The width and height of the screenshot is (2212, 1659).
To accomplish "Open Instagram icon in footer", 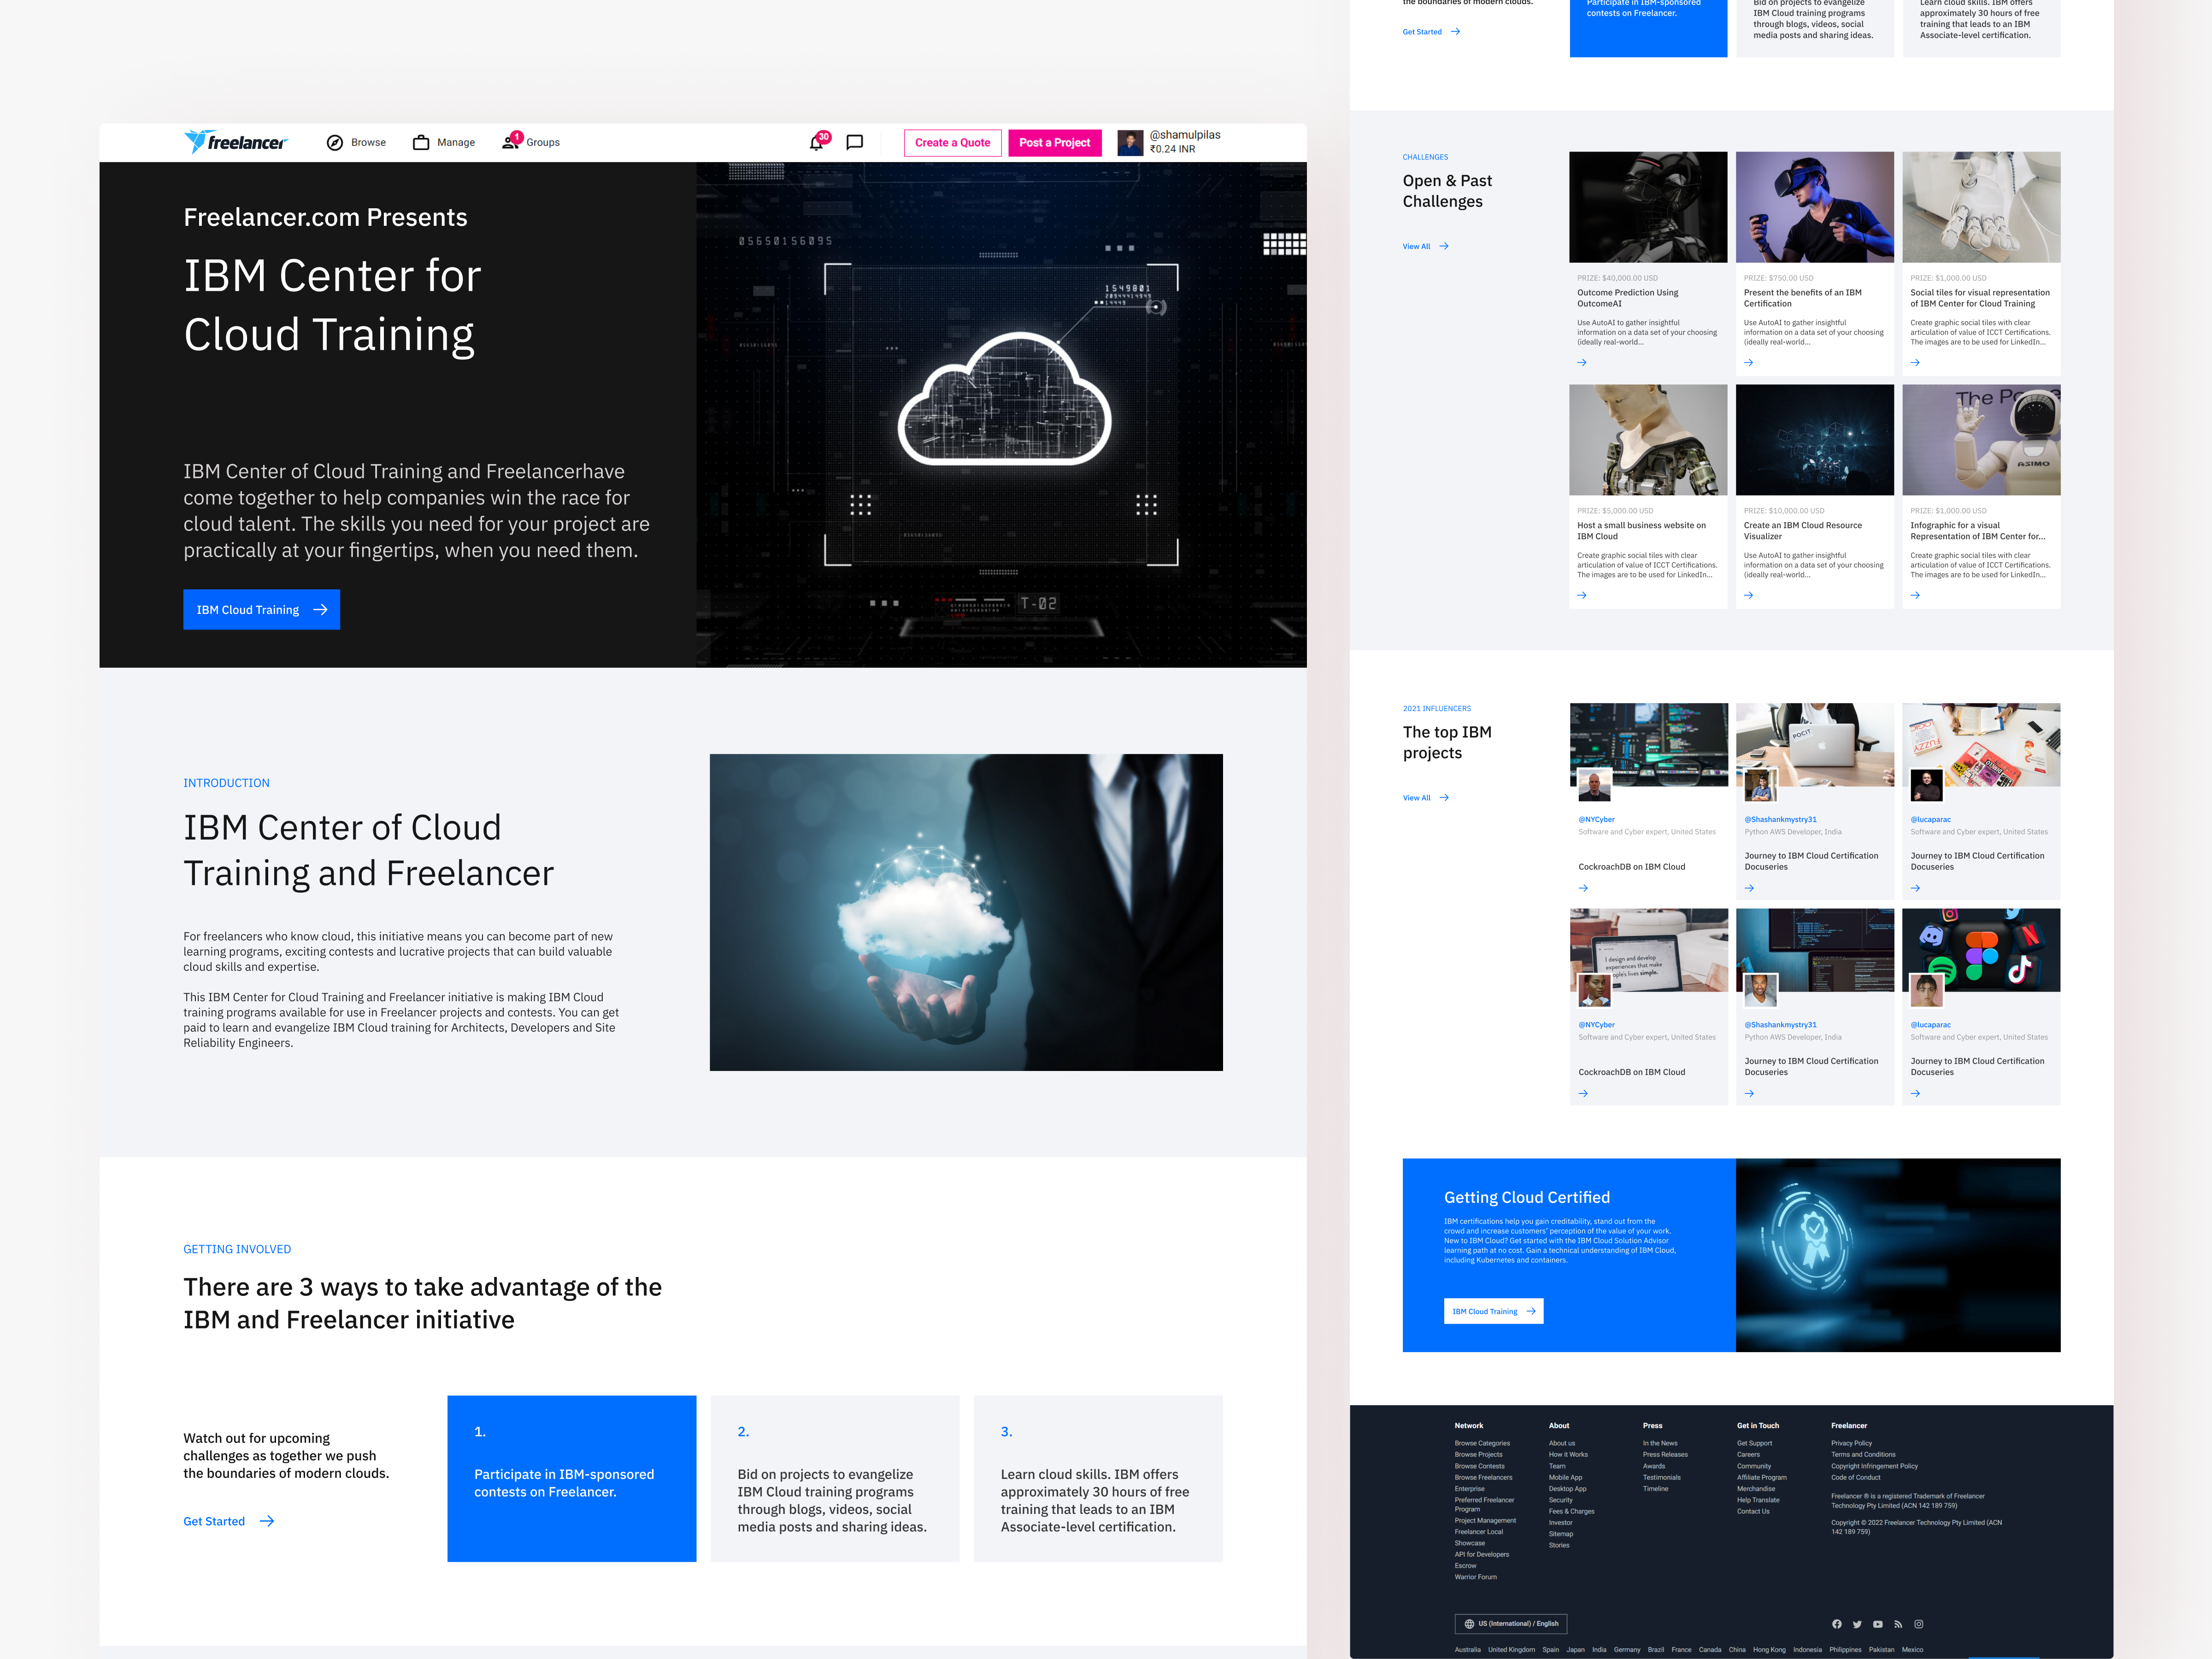I will coord(1919,1624).
